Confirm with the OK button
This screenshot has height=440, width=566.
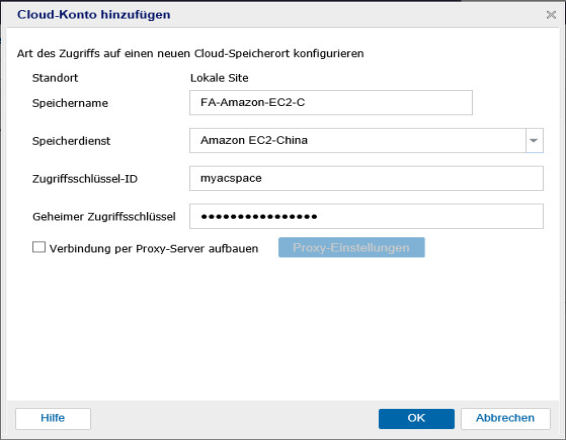click(416, 418)
